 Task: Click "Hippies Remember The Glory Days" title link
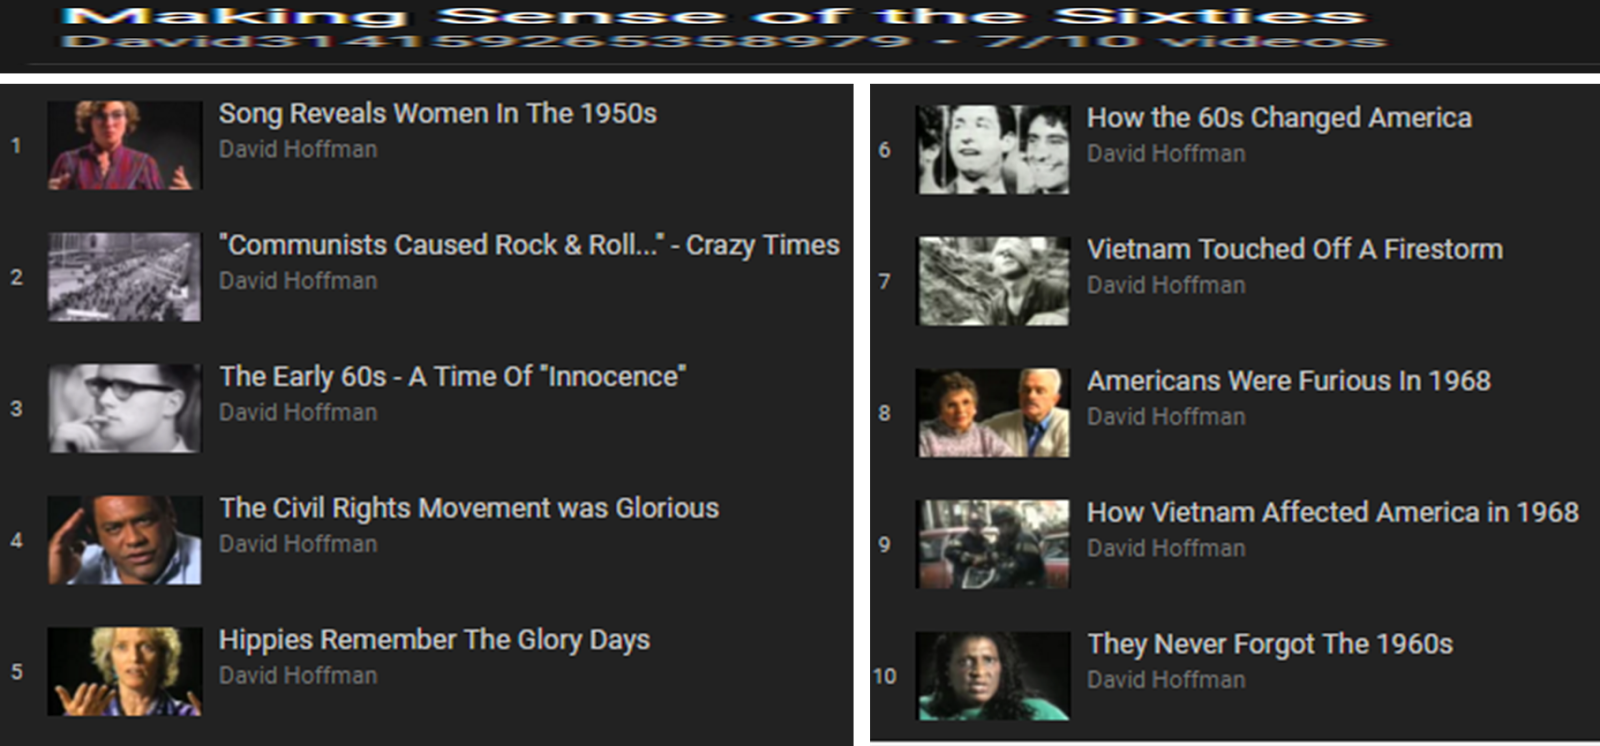[434, 640]
